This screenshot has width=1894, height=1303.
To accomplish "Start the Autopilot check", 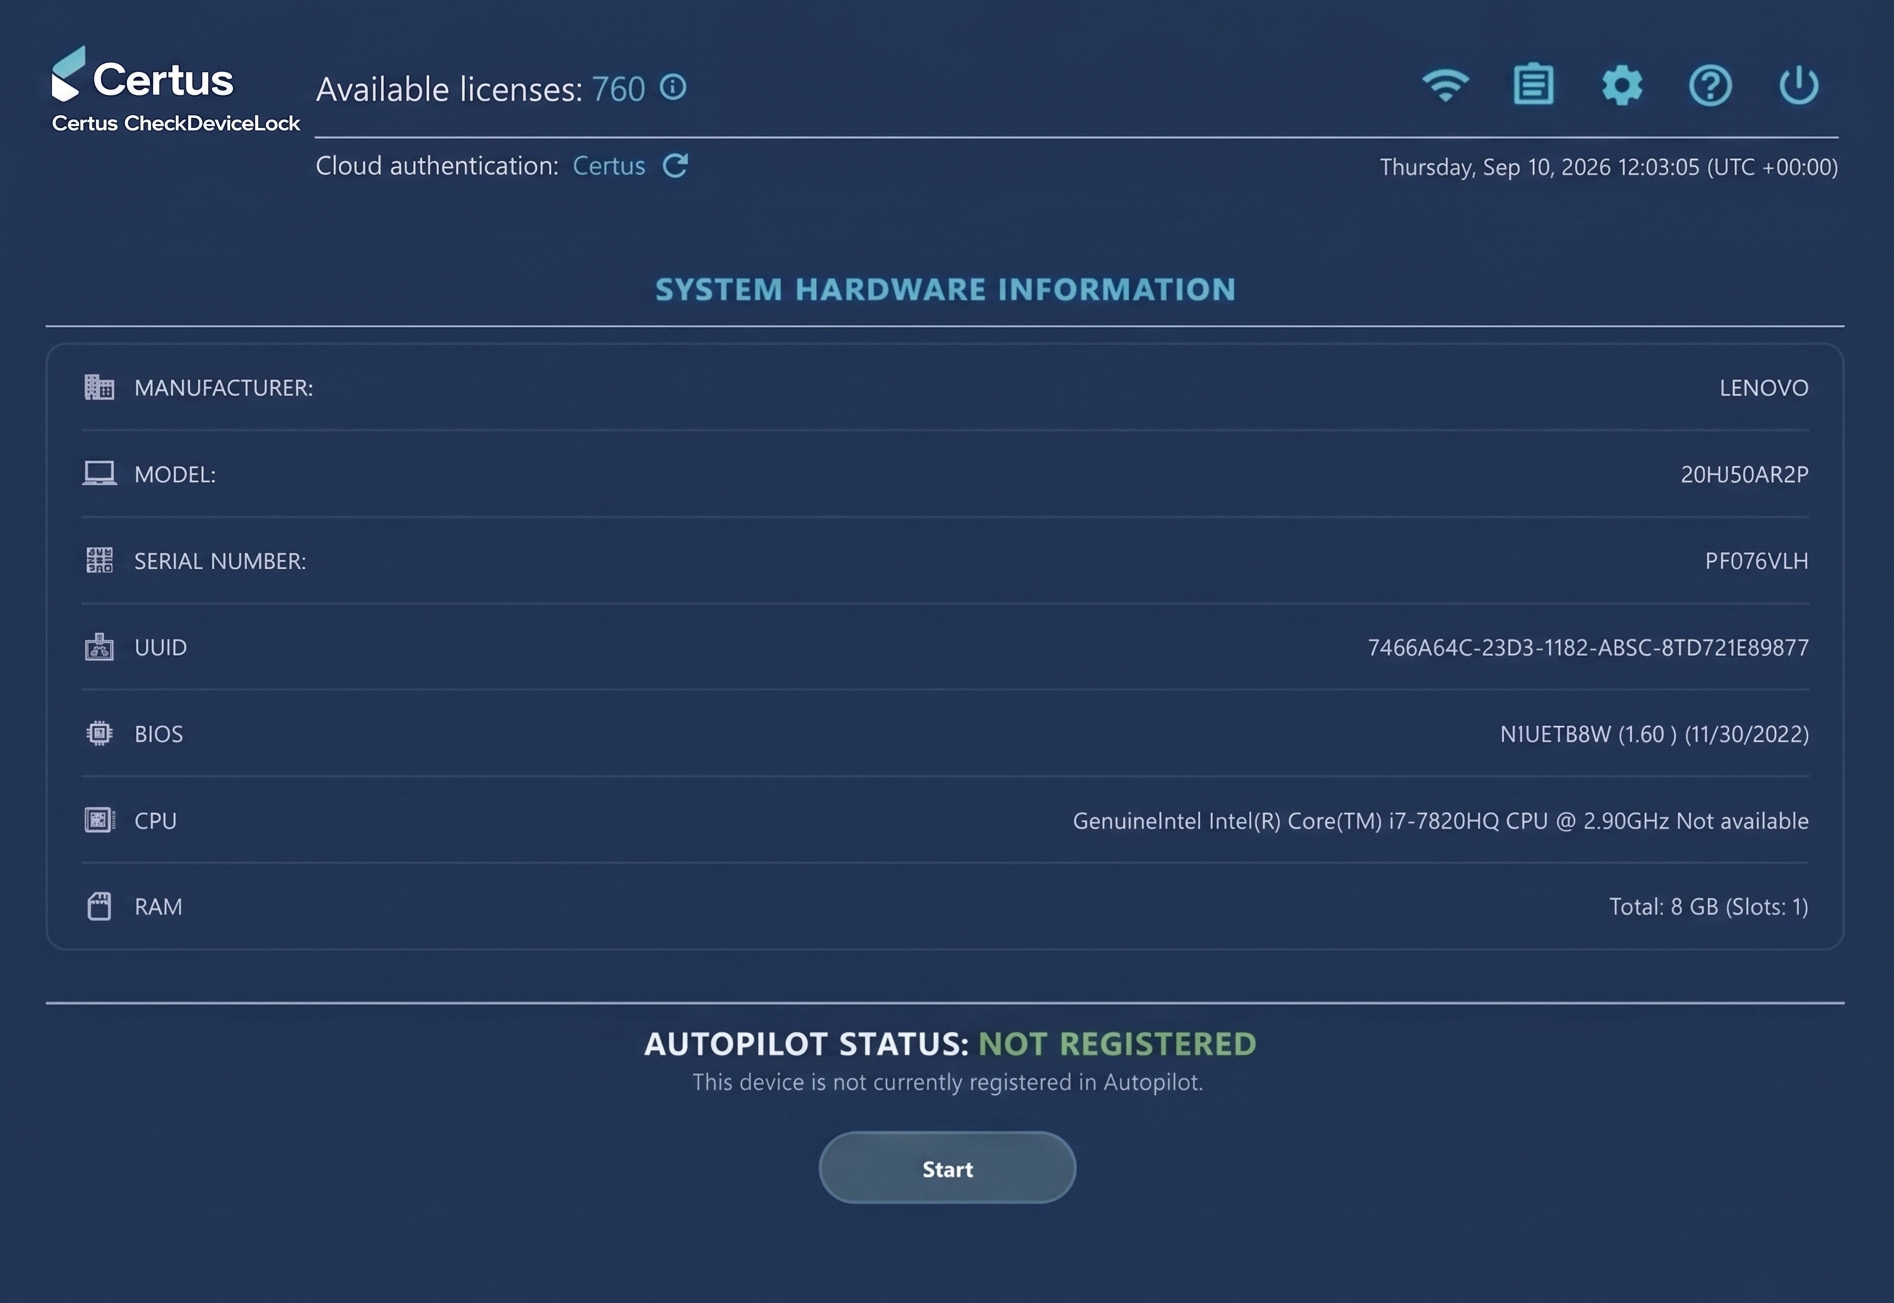I will pos(947,1168).
